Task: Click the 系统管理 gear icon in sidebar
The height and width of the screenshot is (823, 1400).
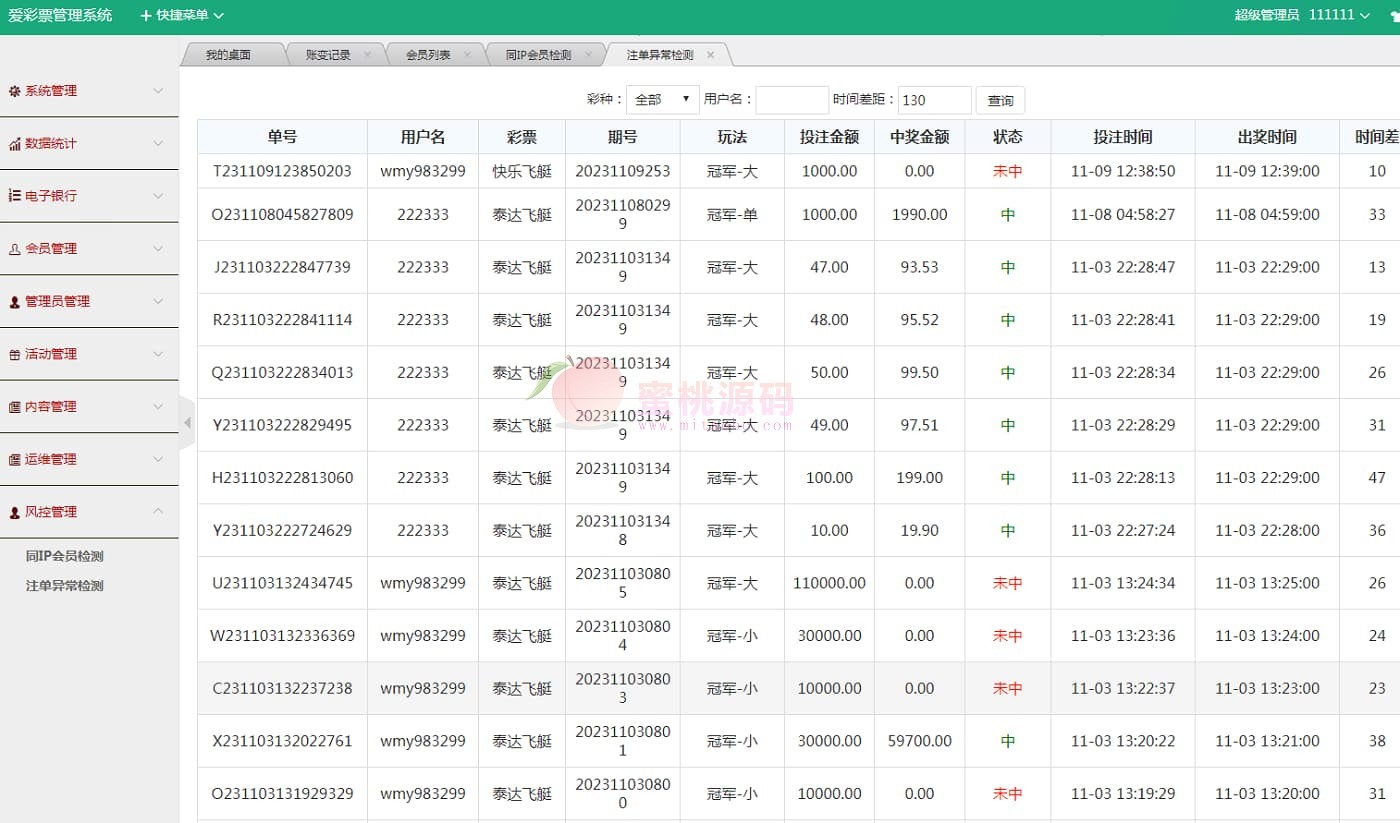Action: tap(14, 91)
